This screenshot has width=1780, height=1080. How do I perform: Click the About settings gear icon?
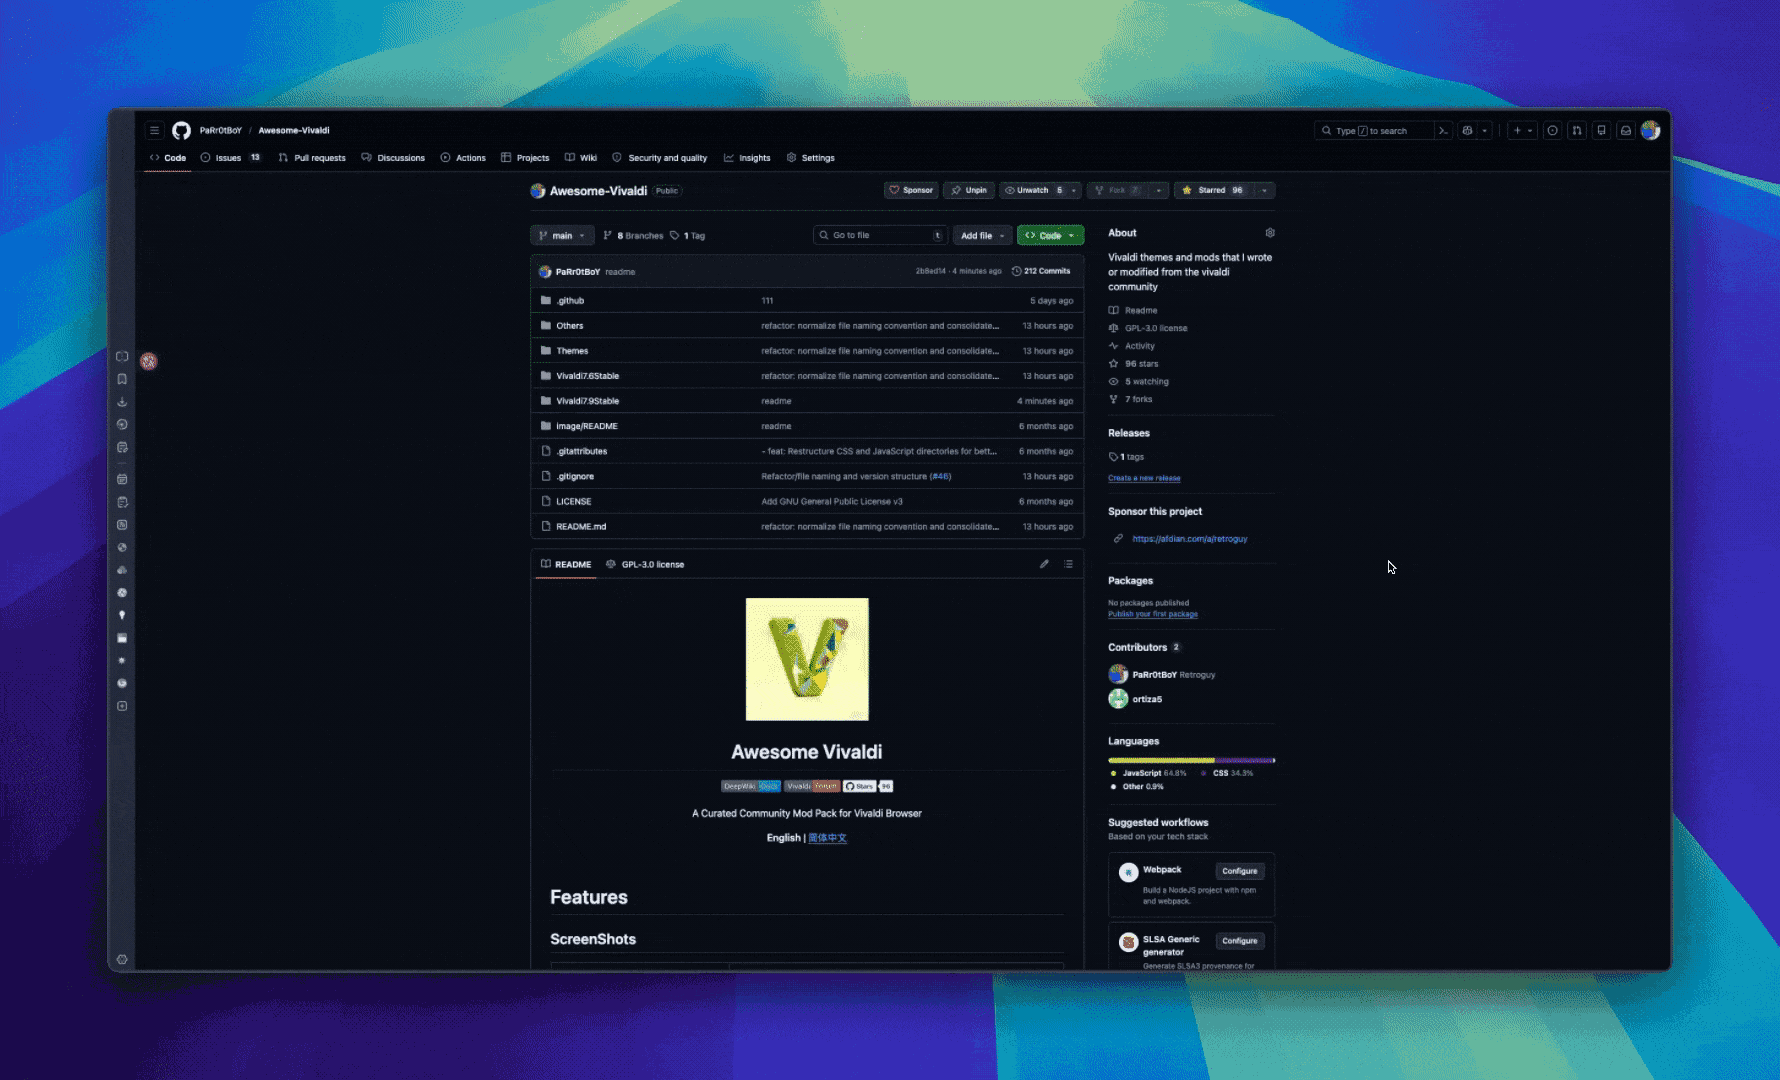point(1270,233)
